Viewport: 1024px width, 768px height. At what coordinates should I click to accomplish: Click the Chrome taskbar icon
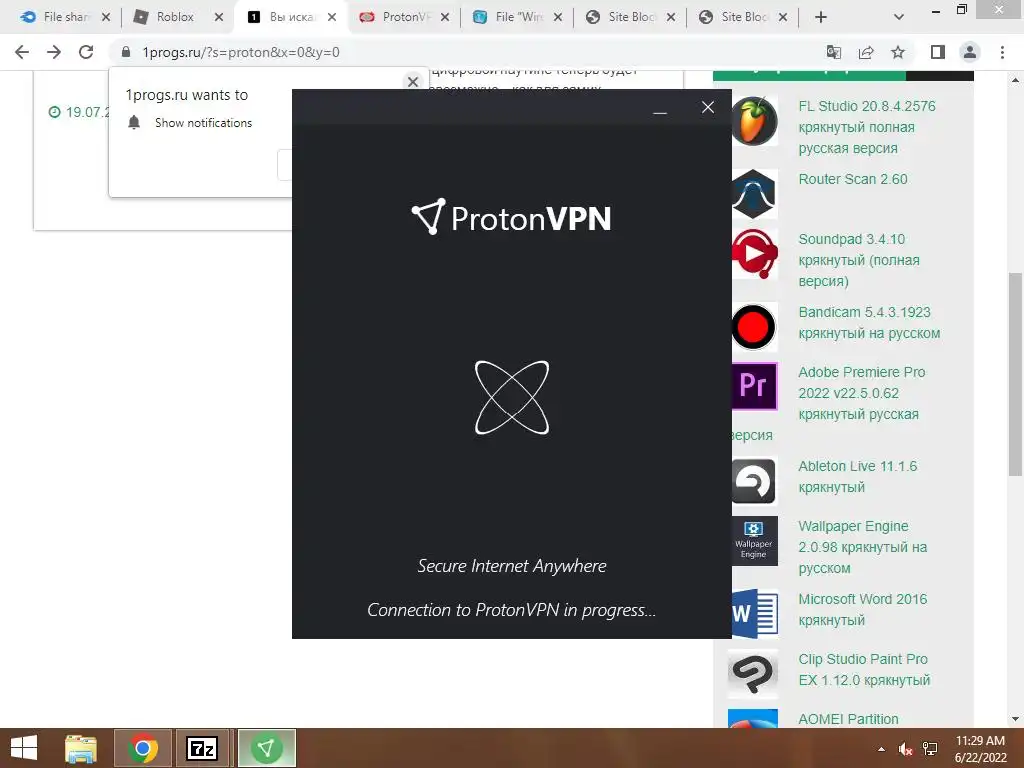(143, 748)
